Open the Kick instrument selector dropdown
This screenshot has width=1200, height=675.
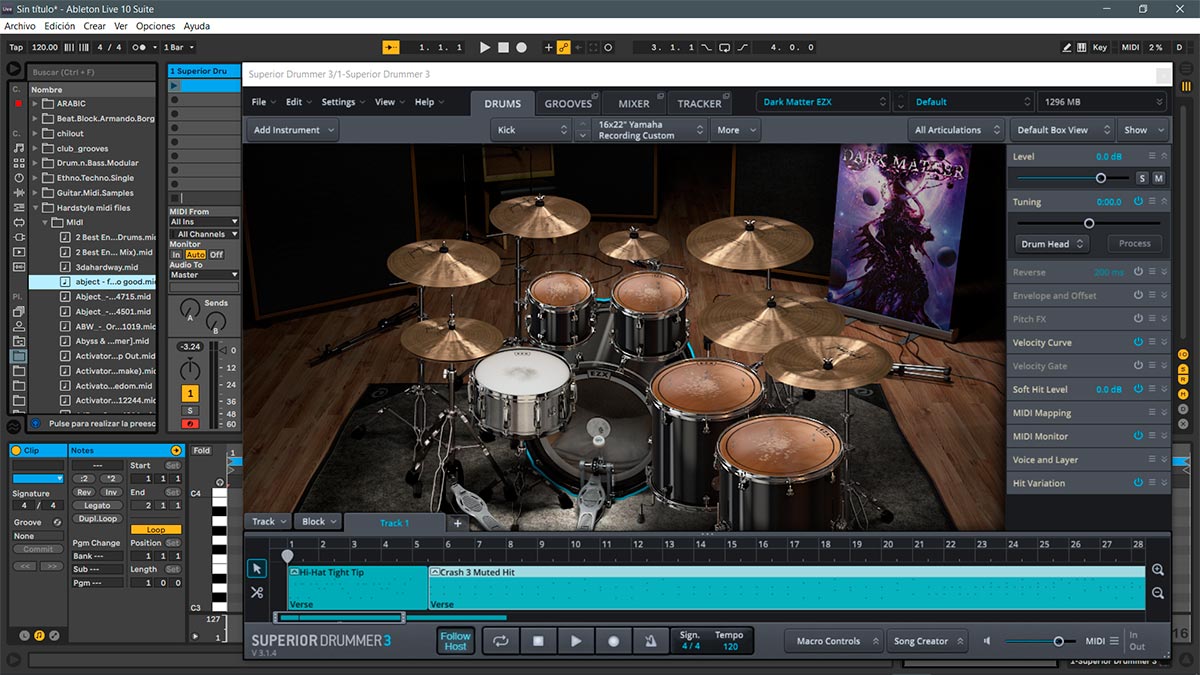532,130
